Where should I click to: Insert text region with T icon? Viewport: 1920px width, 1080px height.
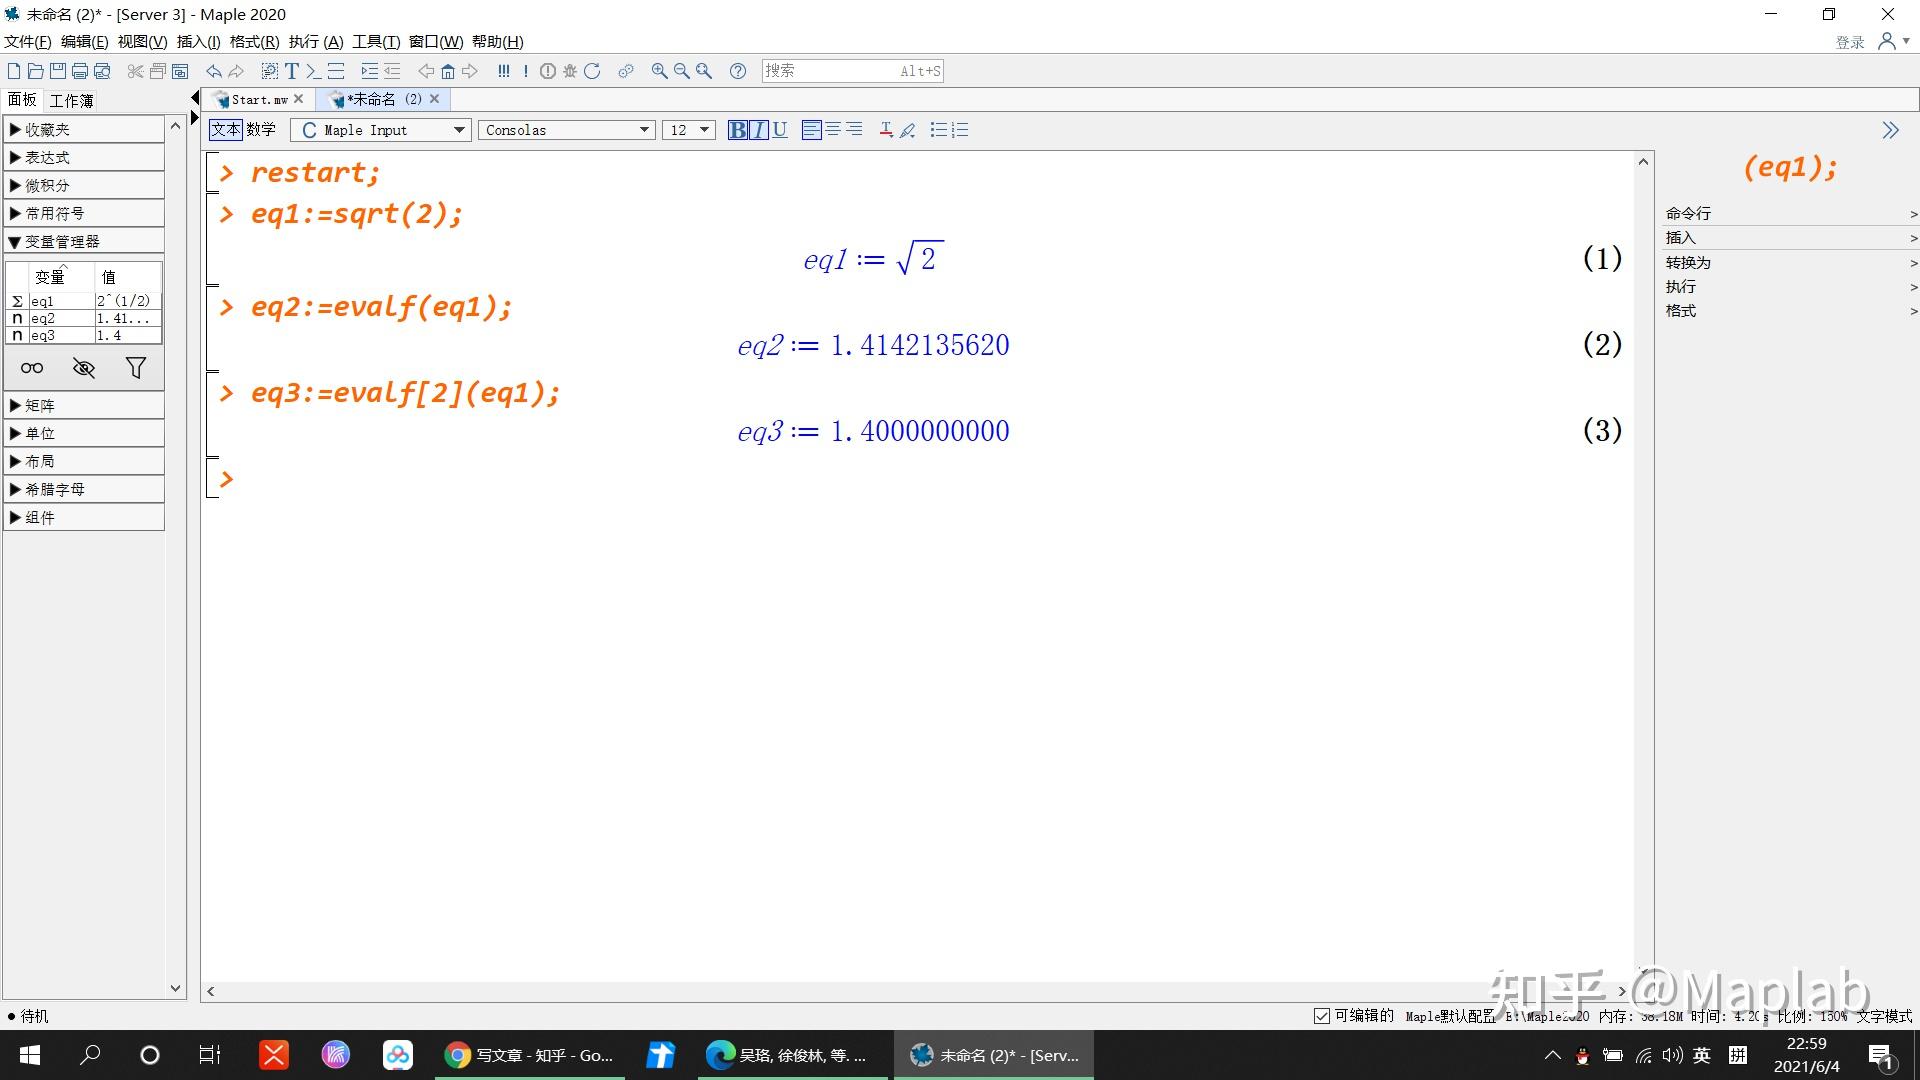291,71
